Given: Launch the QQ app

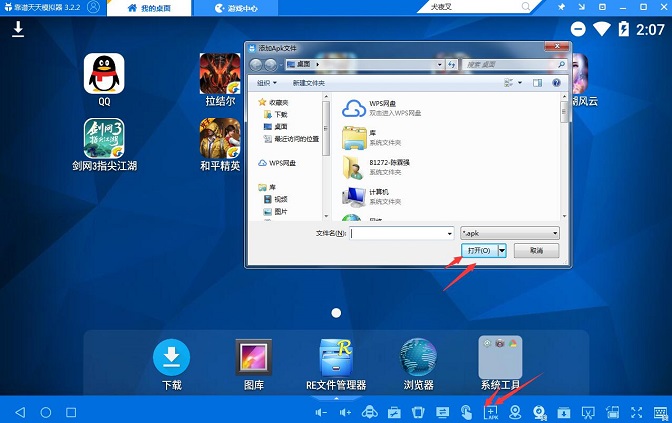Looking at the screenshot, I should coord(104,80).
